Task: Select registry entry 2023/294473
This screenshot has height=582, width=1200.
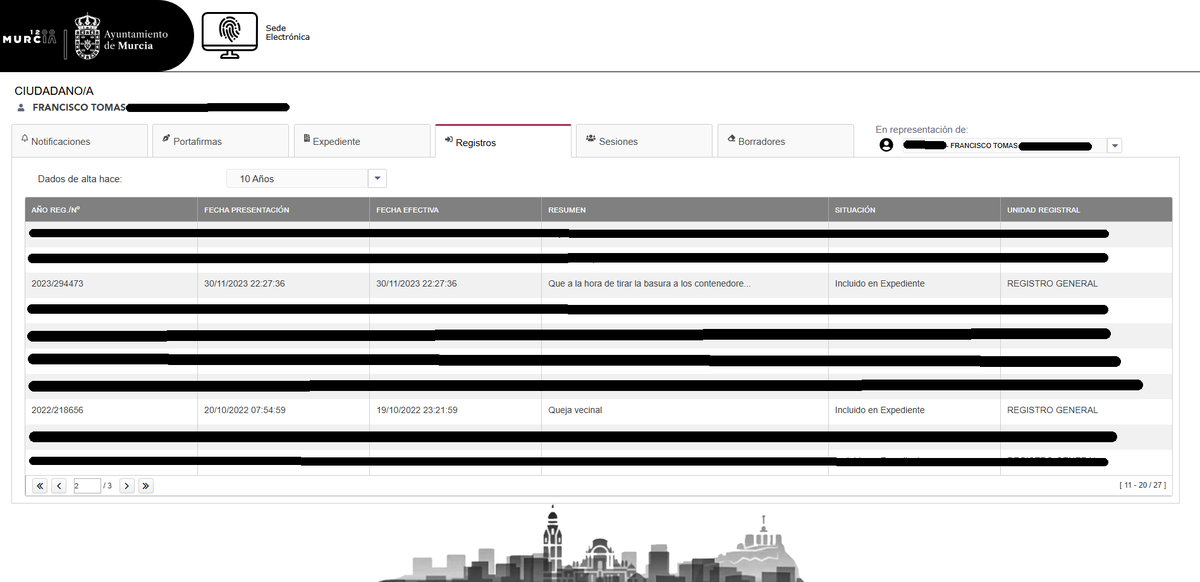Action: click(x=58, y=284)
